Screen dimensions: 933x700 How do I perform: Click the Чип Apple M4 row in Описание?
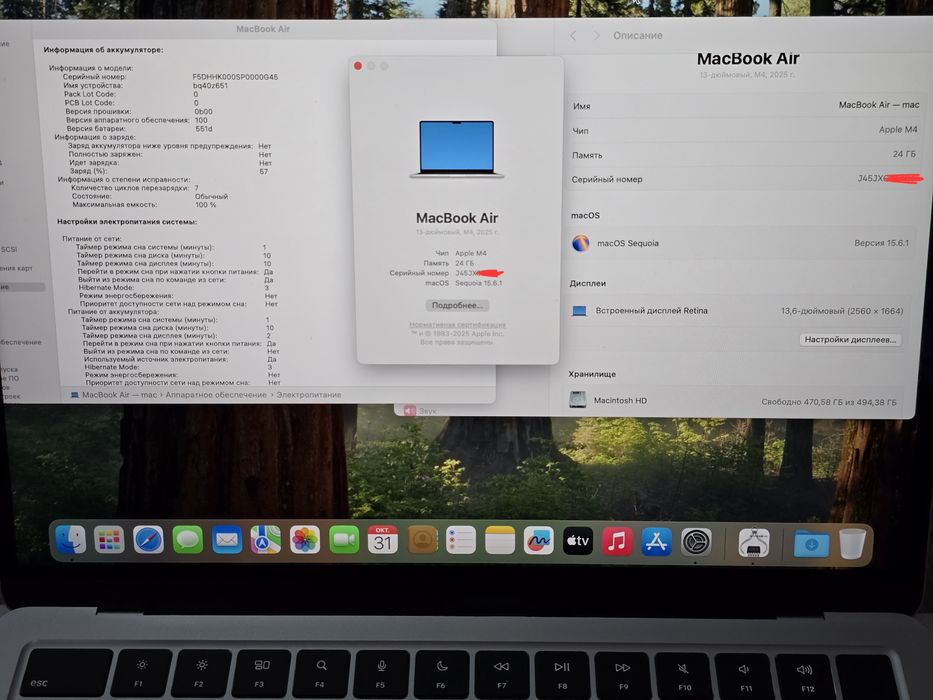pyautogui.click(x=746, y=130)
